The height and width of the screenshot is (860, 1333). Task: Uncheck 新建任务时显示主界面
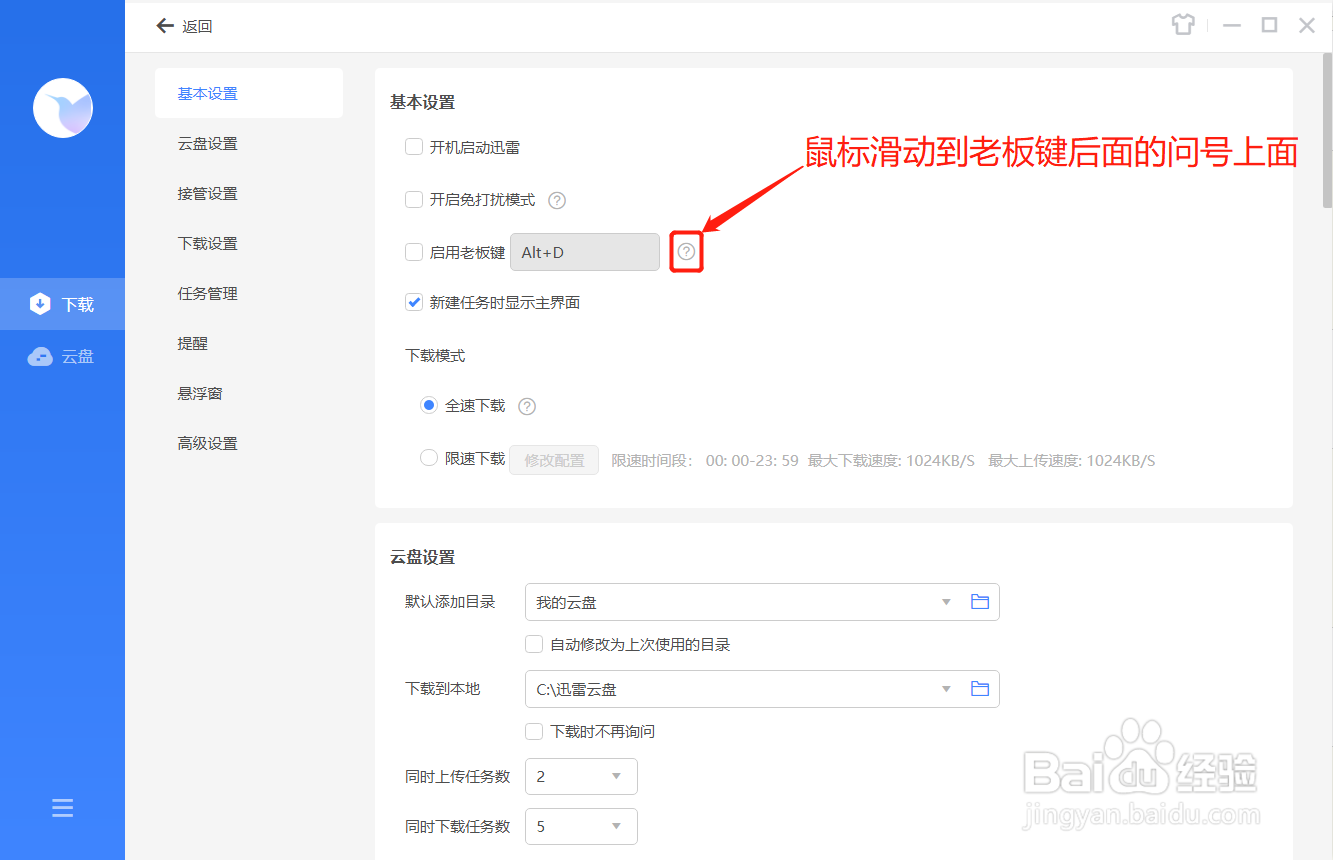click(414, 302)
